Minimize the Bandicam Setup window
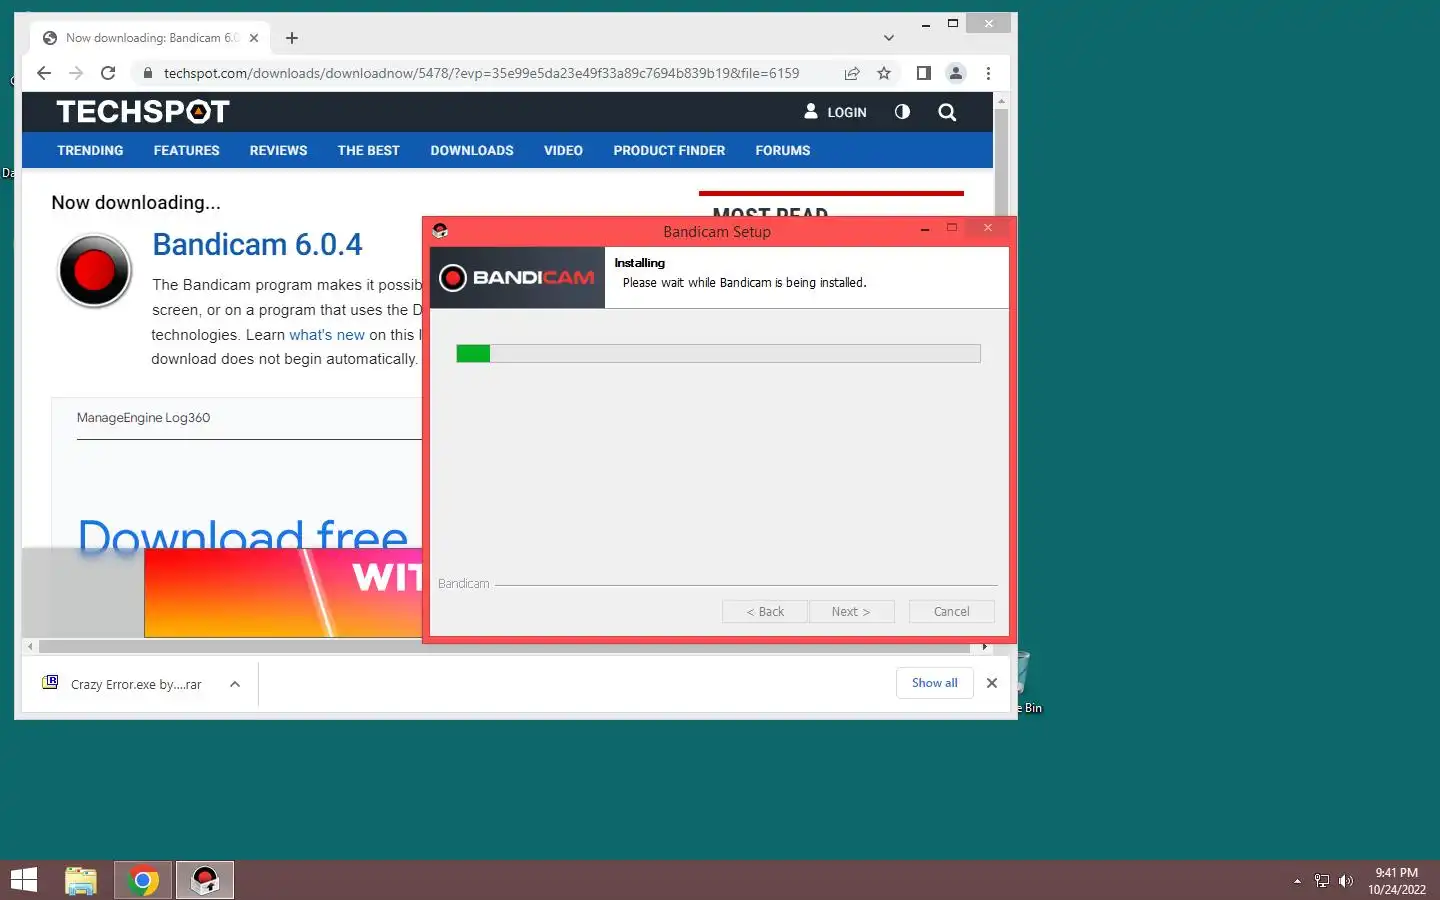Image resolution: width=1440 pixels, height=900 pixels. click(x=925, y=230)
